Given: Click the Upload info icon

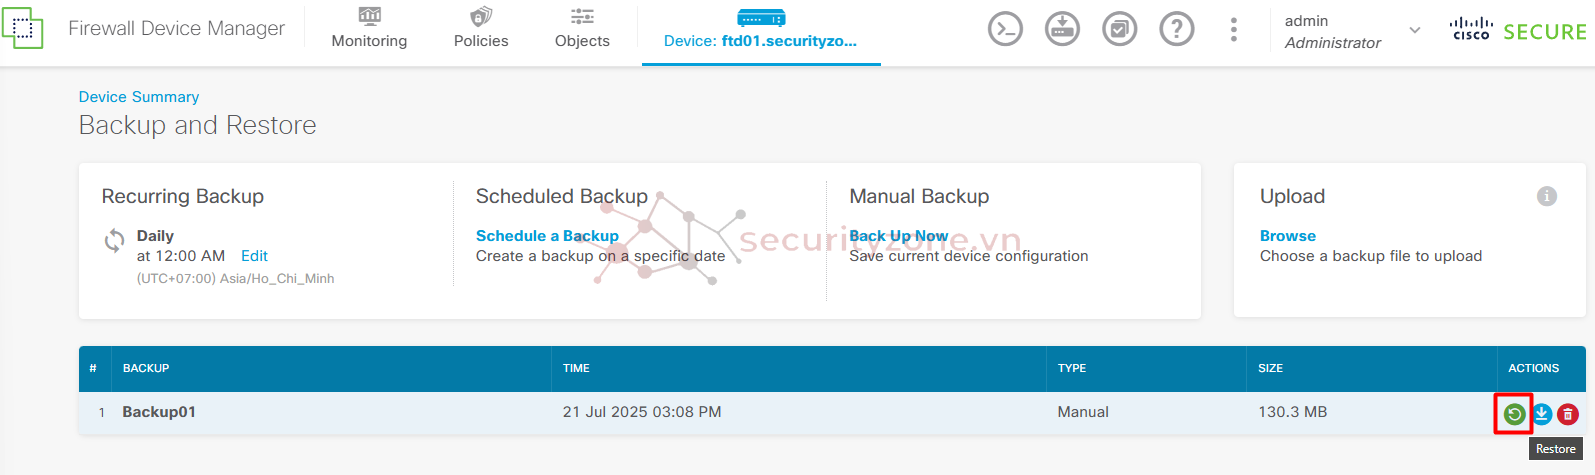Looking at the screenshot, I should click(1546, 196).
